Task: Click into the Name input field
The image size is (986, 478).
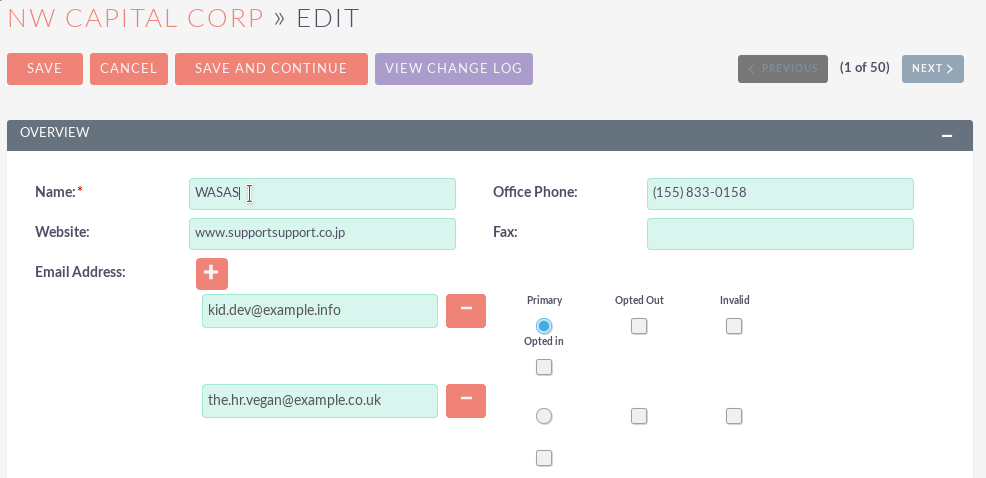Action: (x=322, y=193)
